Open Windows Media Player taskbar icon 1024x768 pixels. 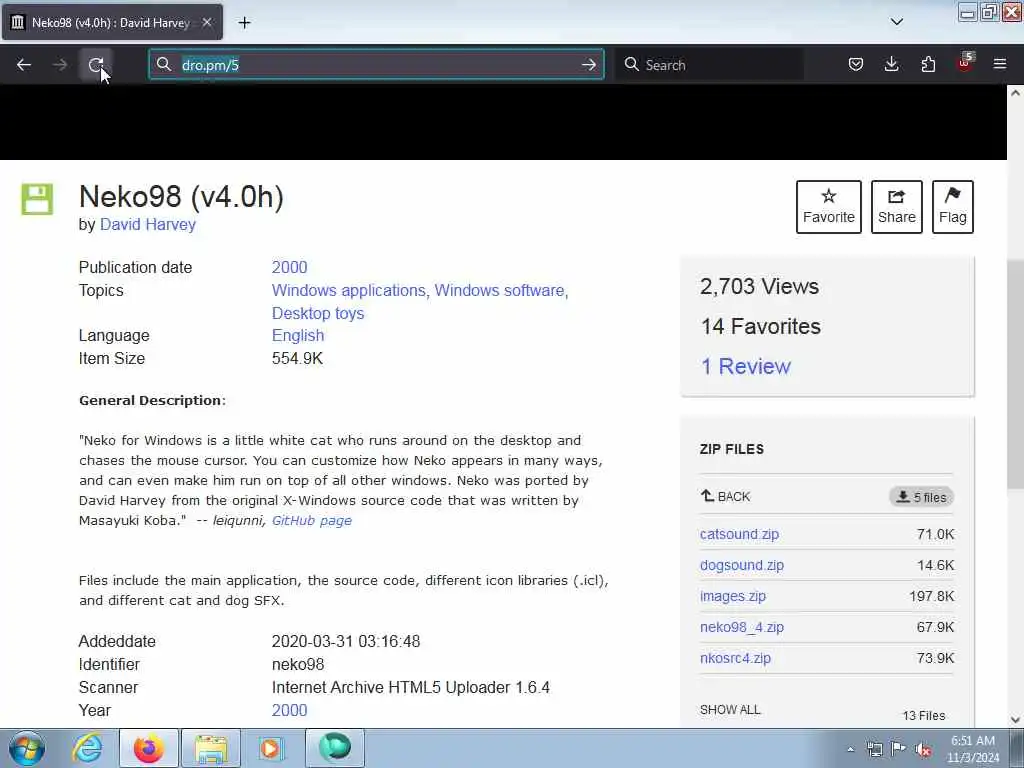272,748
